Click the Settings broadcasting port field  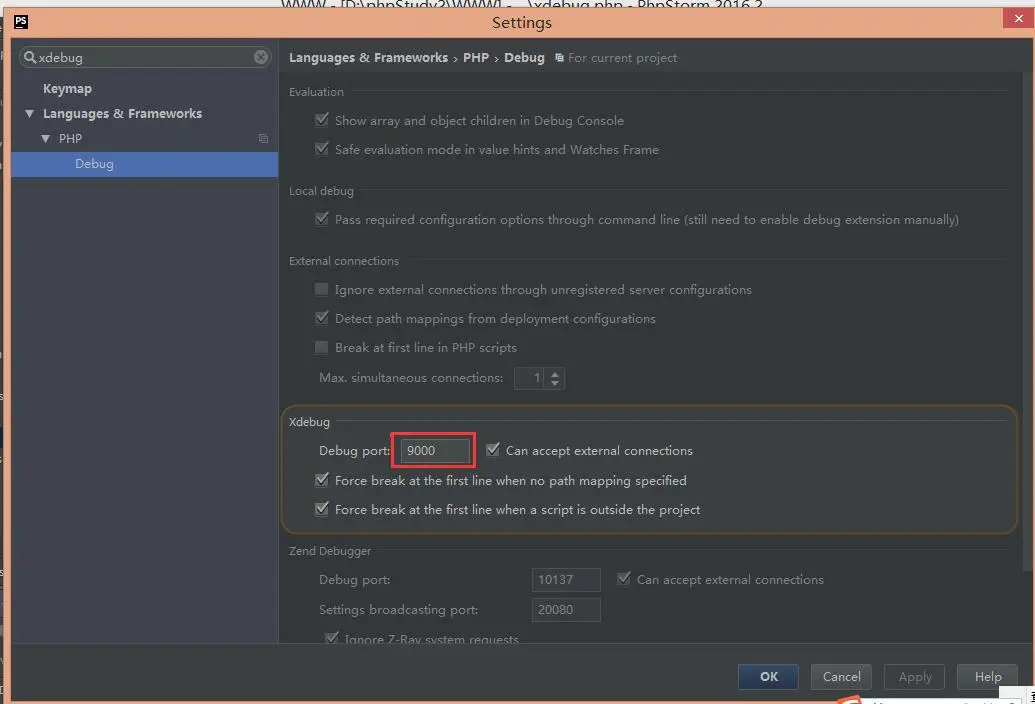click(x=566, y=610)
